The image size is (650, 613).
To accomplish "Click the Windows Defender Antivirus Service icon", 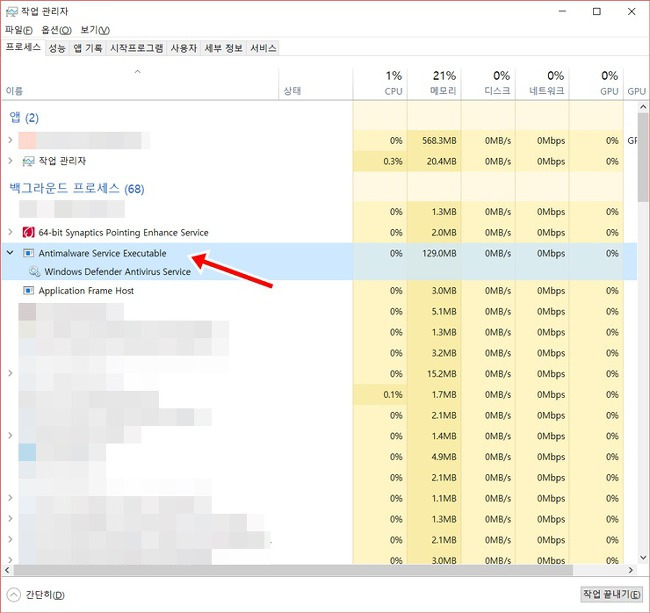I will click(34, 272).
